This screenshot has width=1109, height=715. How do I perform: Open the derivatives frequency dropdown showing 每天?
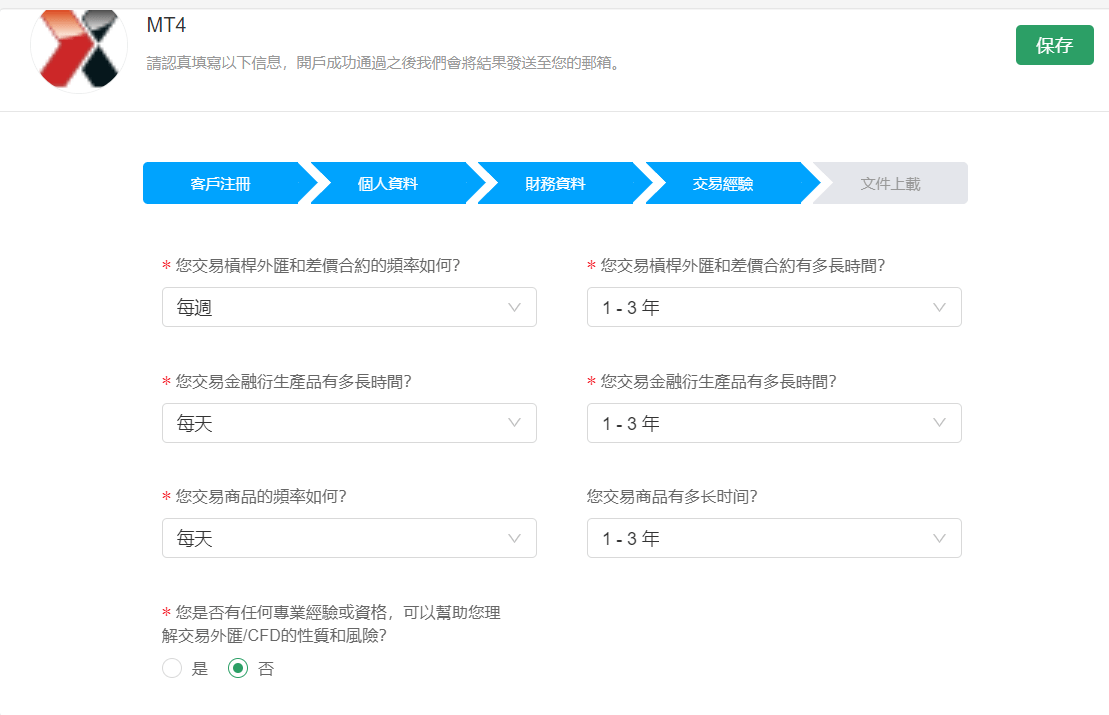coord(349,423)
